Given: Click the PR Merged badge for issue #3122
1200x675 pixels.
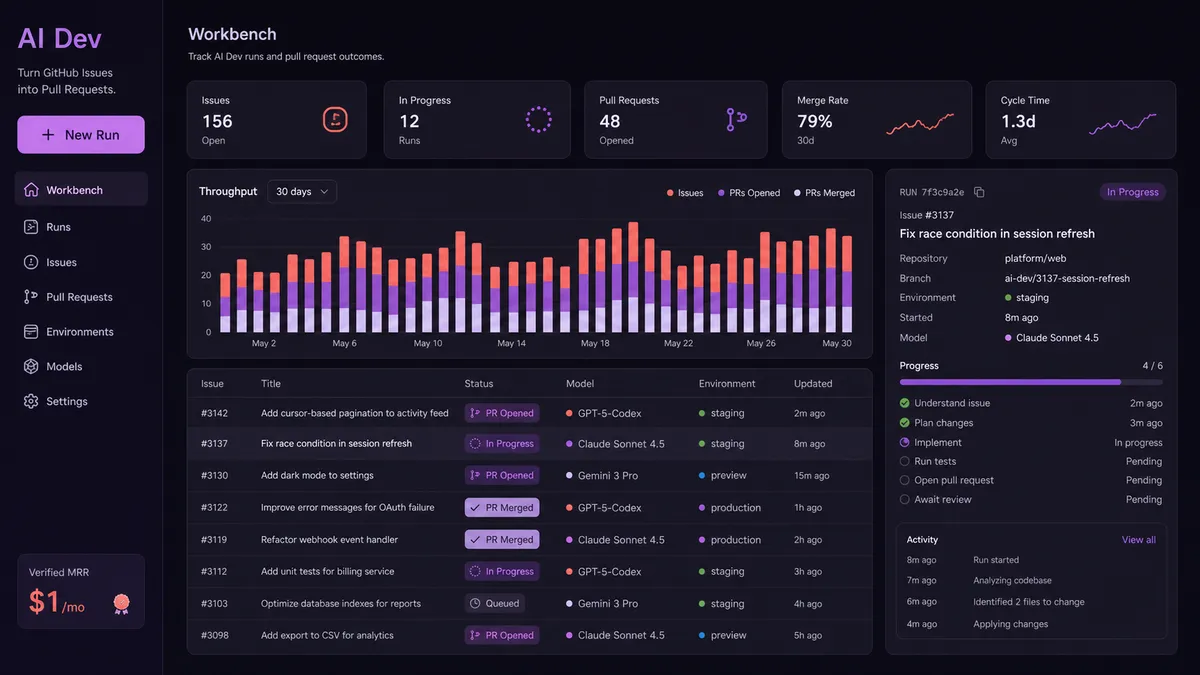Looking at the screenshot, I should coord(502,508).
